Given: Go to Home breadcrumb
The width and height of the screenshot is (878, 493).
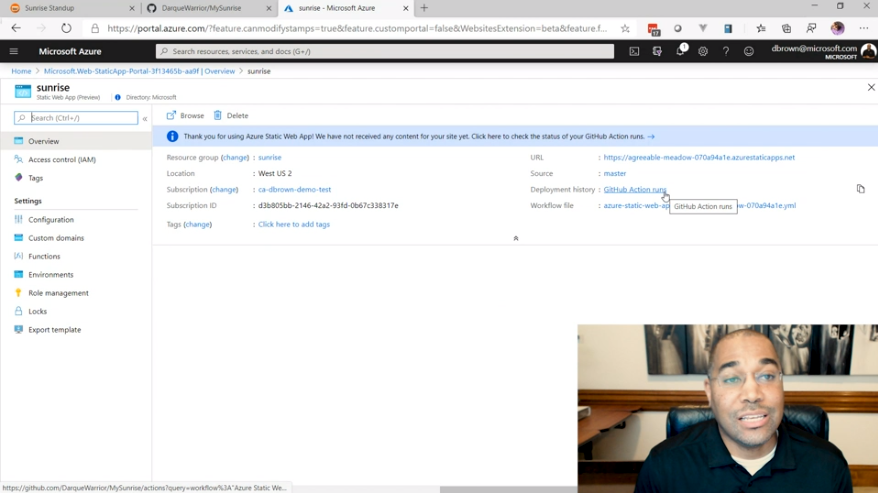Looking at the screenshot, I should click(21, 71).
